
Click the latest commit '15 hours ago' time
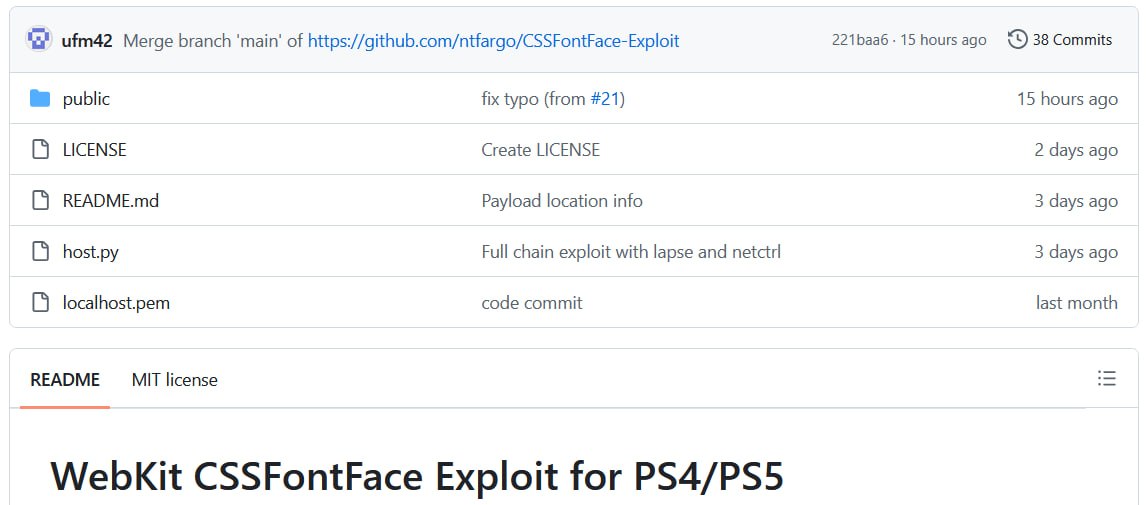point(943,40)
